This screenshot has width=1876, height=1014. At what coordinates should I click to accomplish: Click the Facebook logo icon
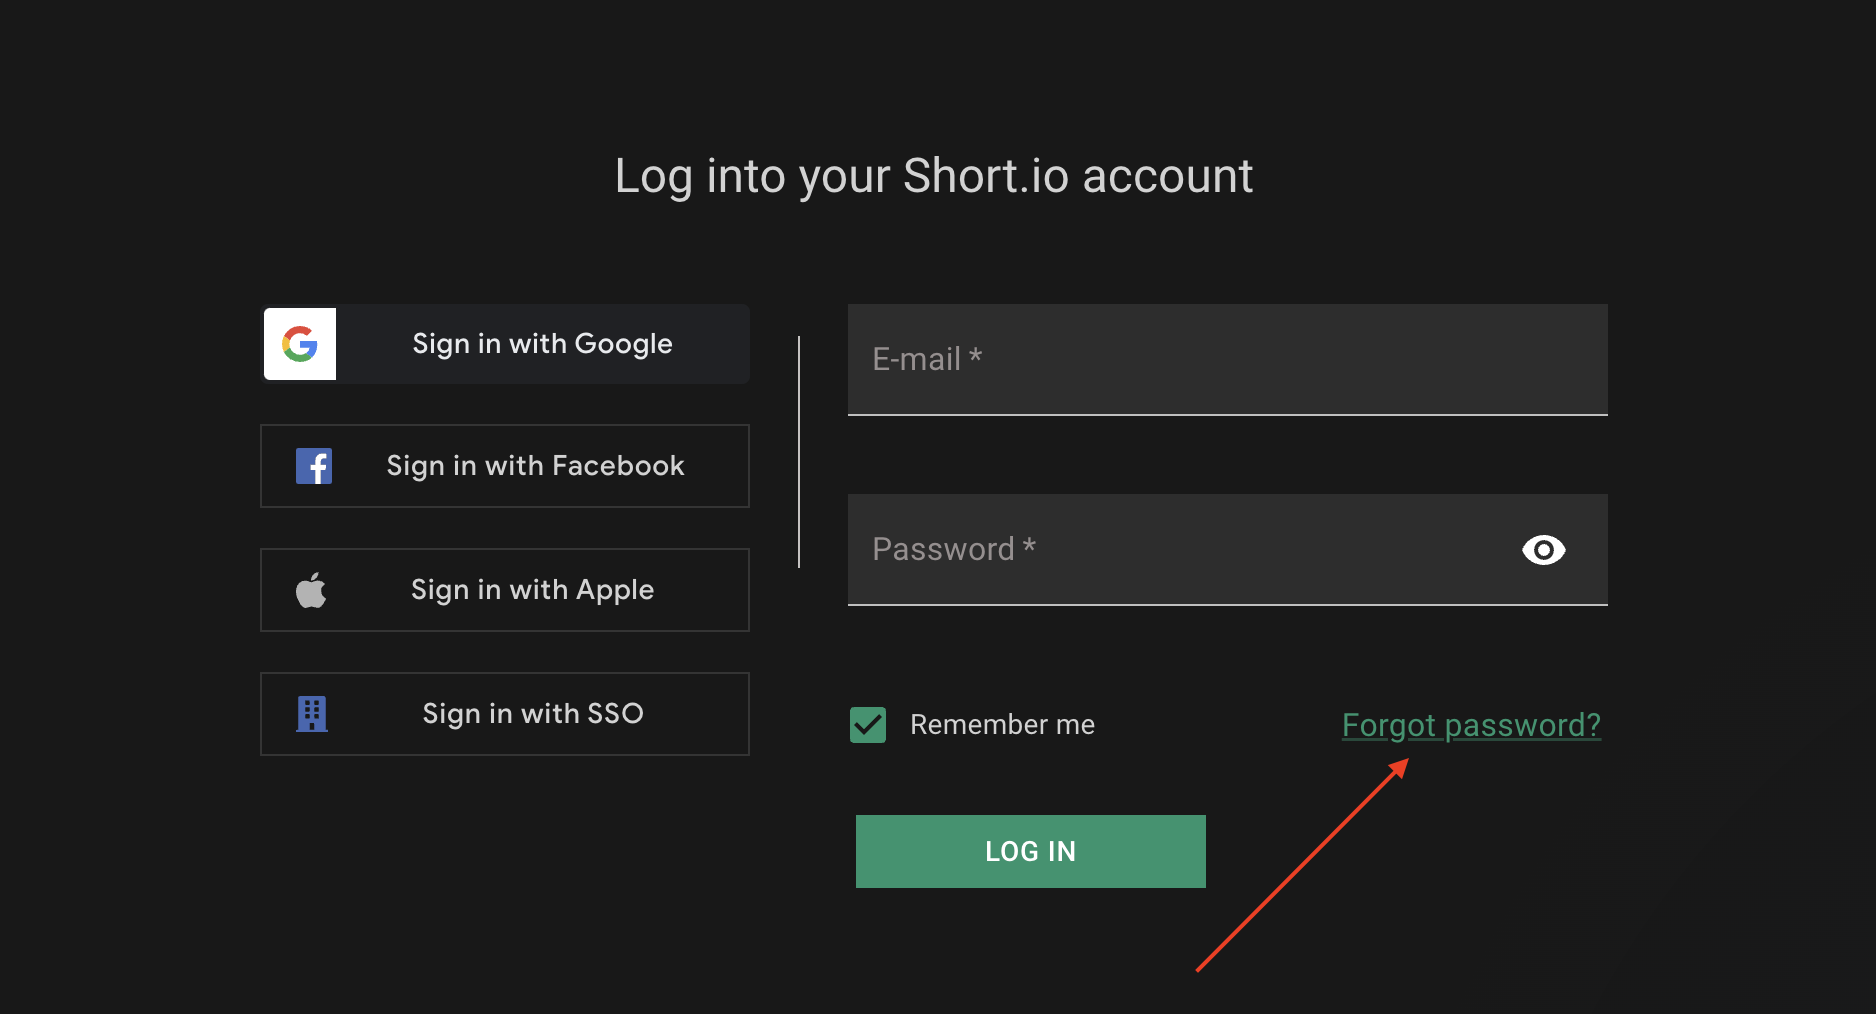pyautogui.click(x=314, y=466)
